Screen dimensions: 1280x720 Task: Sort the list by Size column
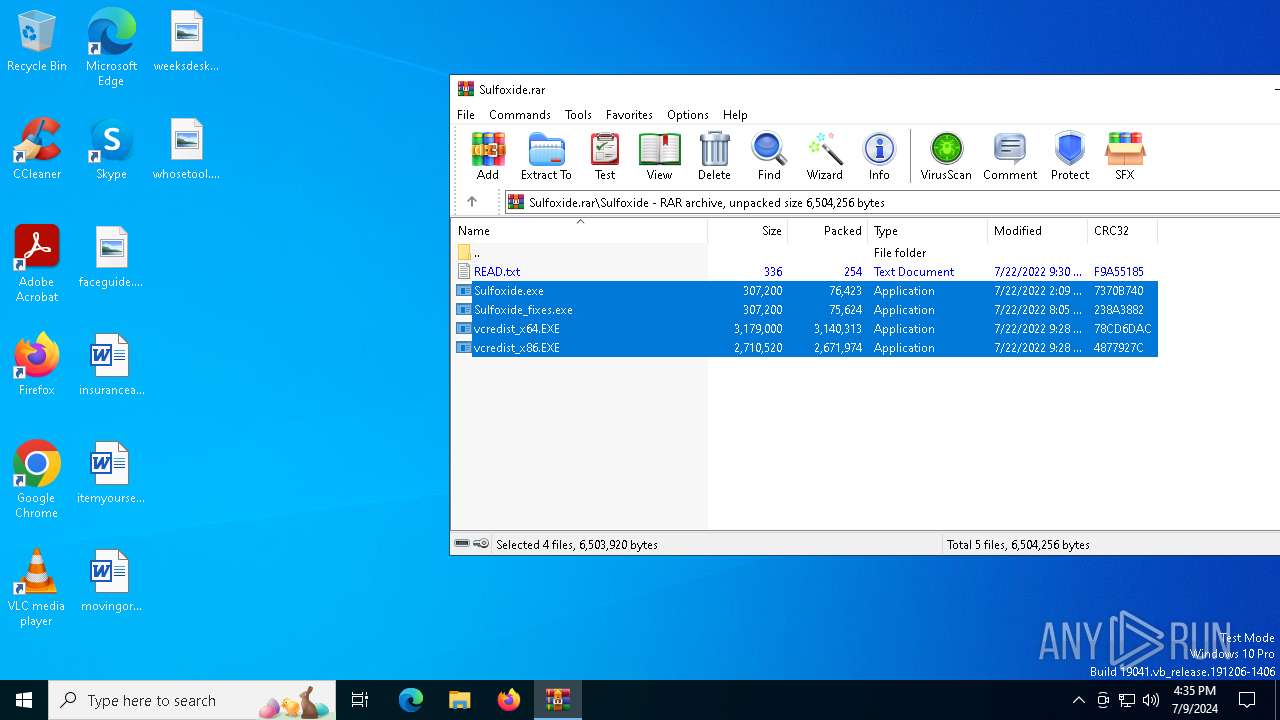[748, 231]
